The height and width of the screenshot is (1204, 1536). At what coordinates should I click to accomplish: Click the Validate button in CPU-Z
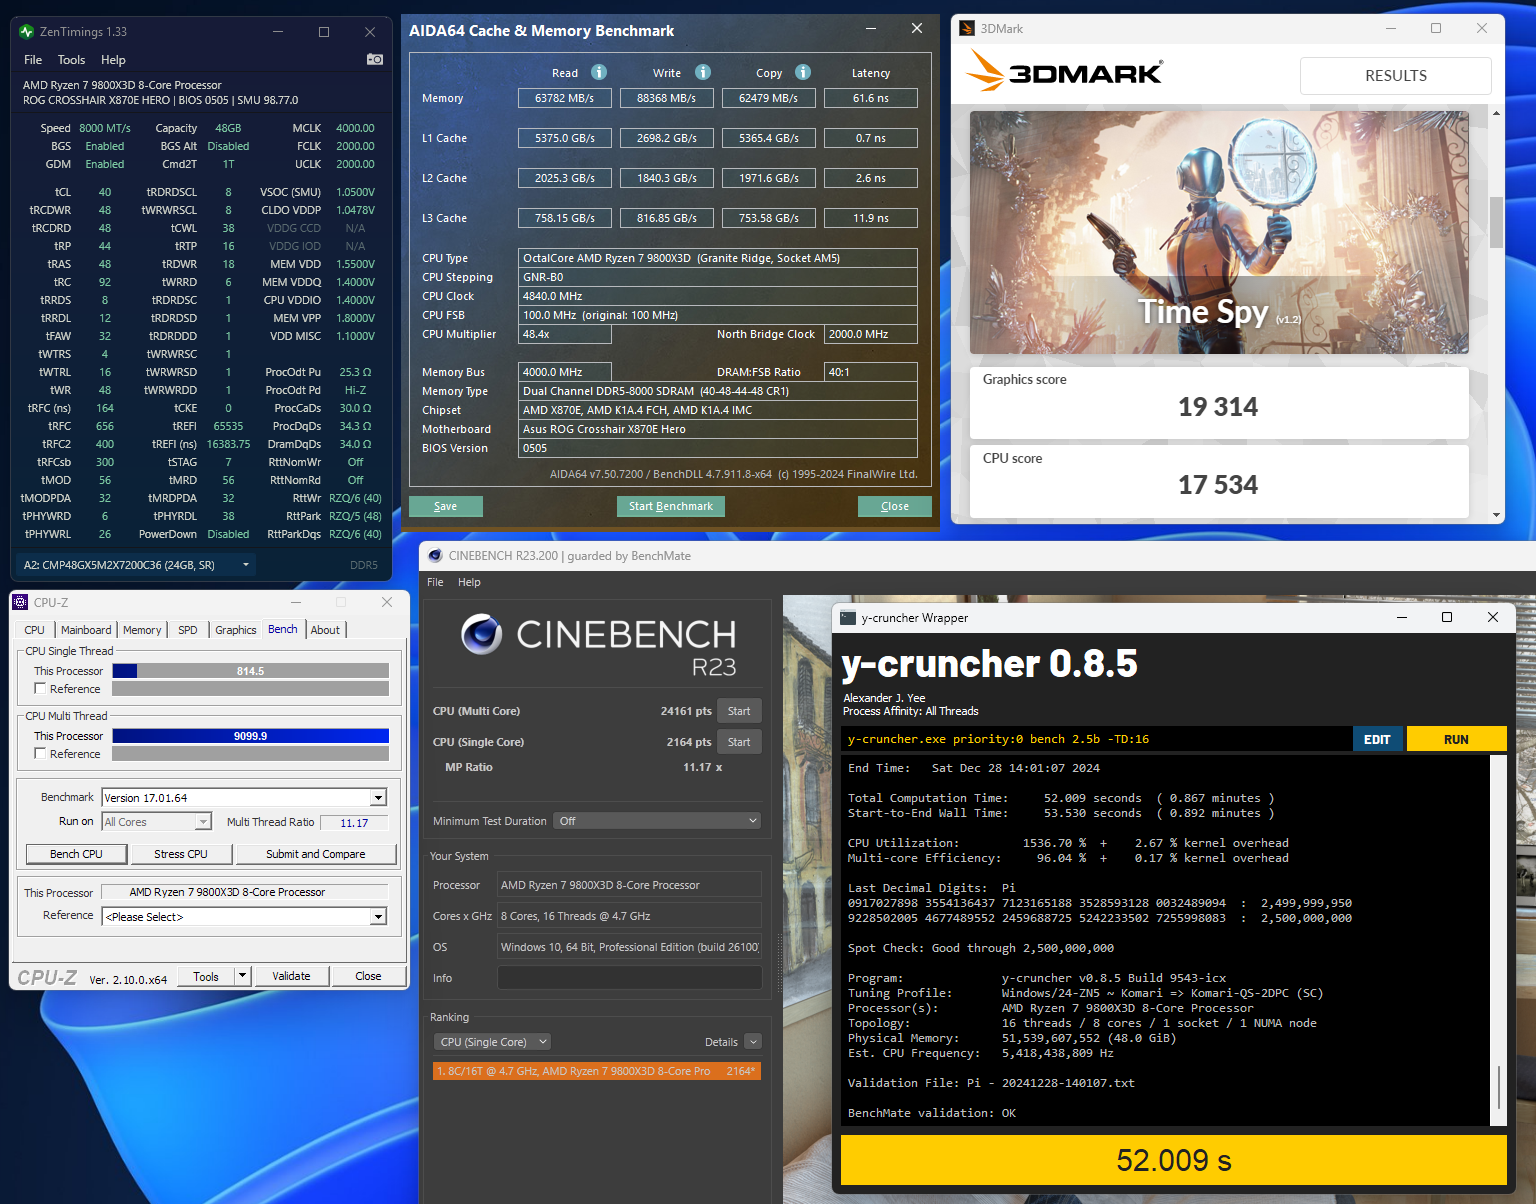tap(291, 976)
